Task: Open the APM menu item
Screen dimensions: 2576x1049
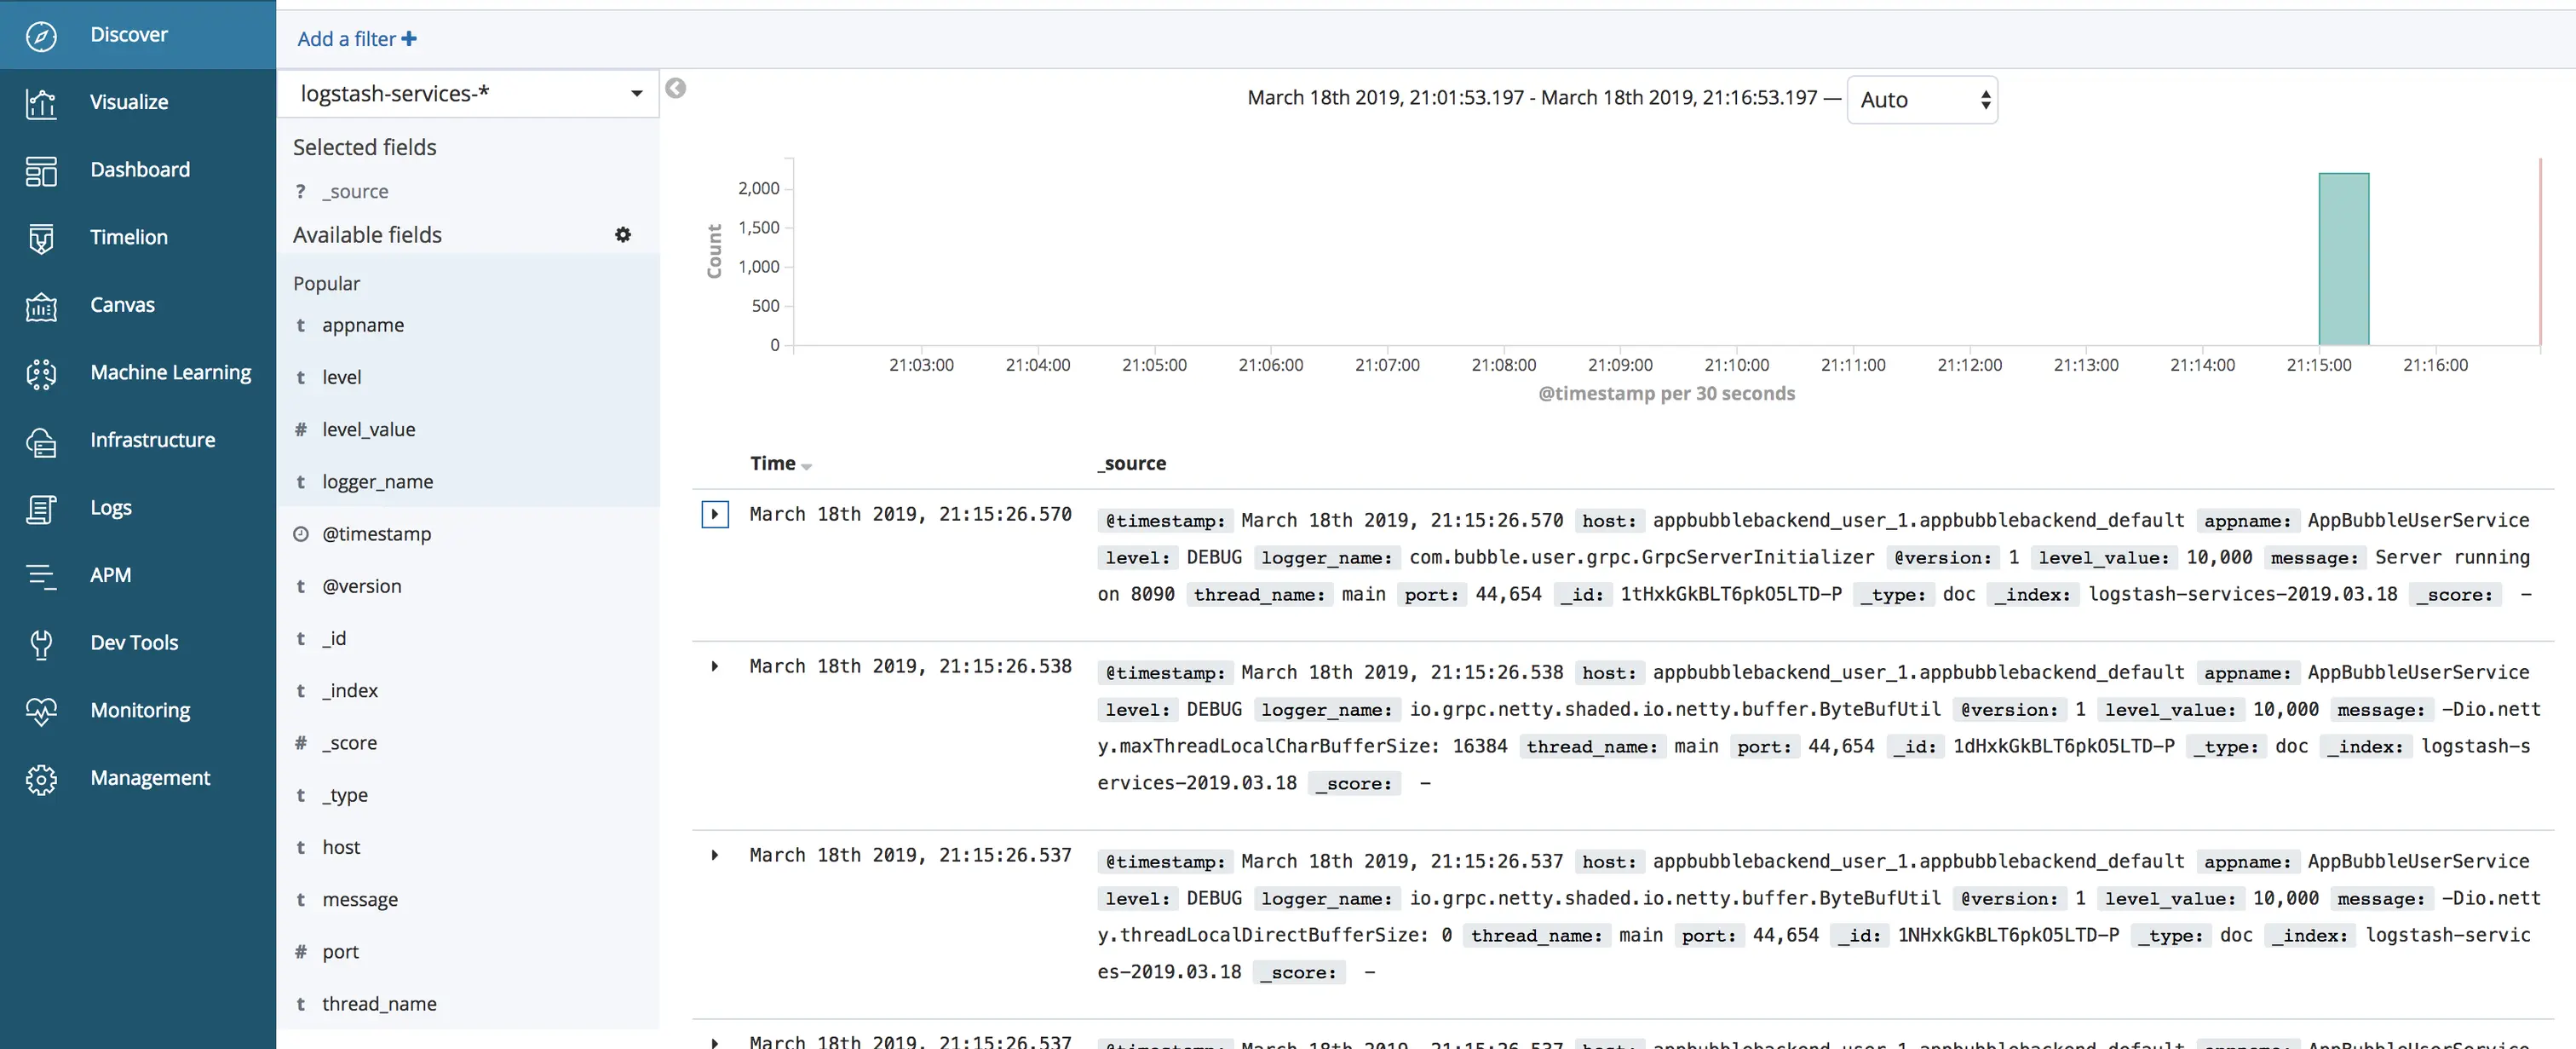Action: (x=110, y=575)
